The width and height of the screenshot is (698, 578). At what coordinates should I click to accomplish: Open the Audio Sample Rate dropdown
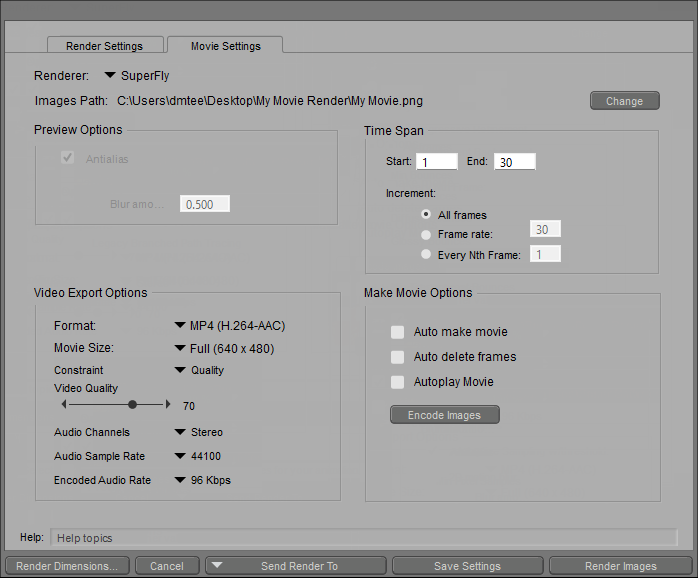click(180, 456)
